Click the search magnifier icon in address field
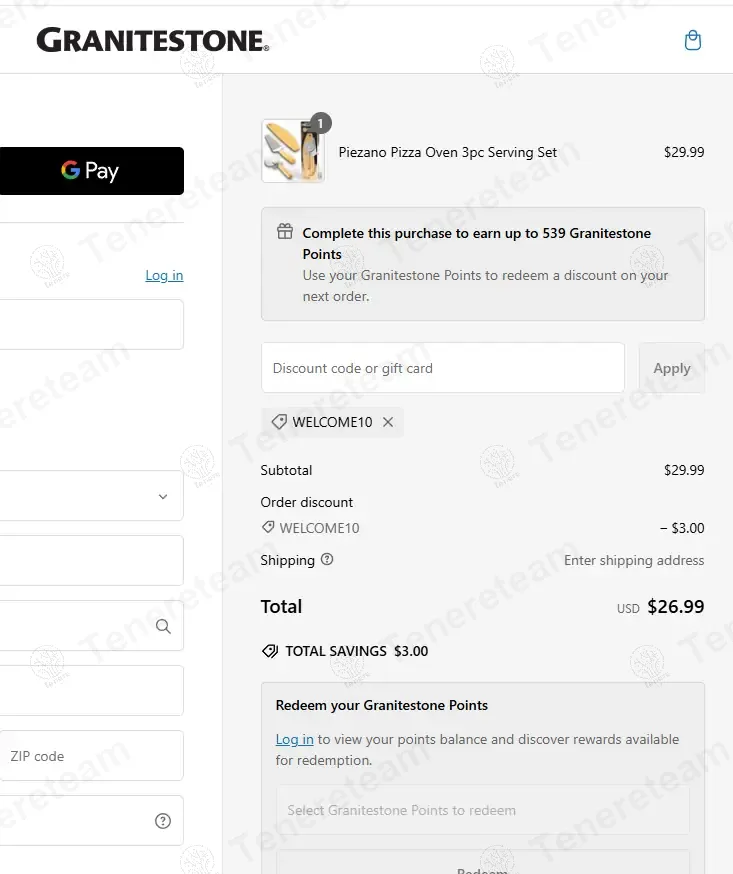733x874 pixels. click(x=163, y=626)
